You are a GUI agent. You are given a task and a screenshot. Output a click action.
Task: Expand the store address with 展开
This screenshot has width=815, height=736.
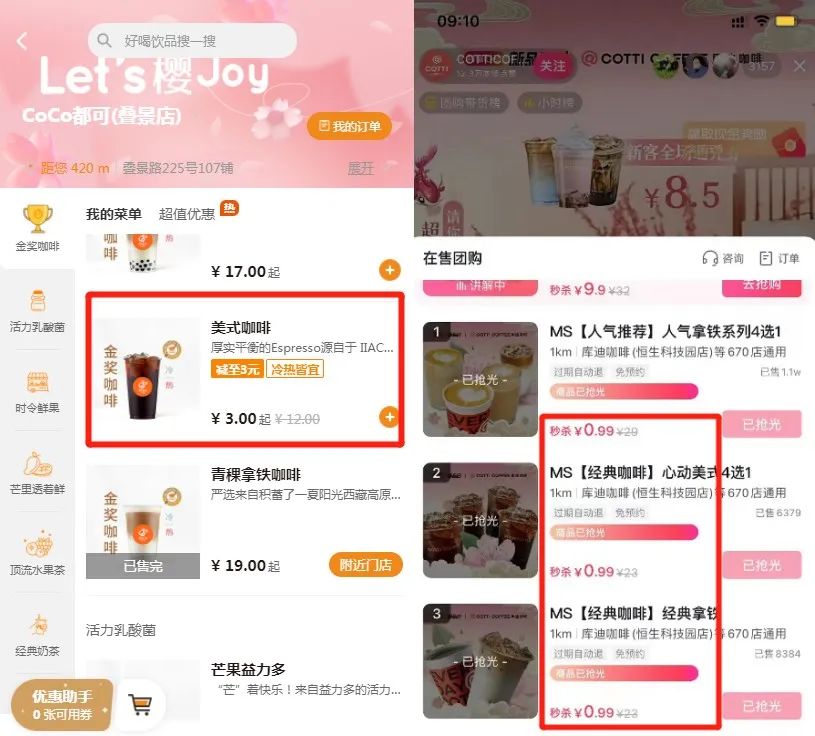[361, 168]
